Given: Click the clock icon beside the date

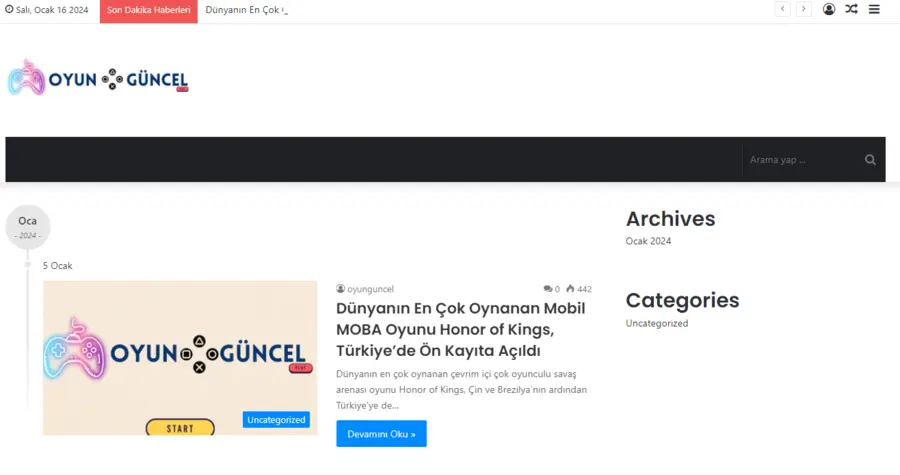Looking at the screenshot, I should [9, 9].
